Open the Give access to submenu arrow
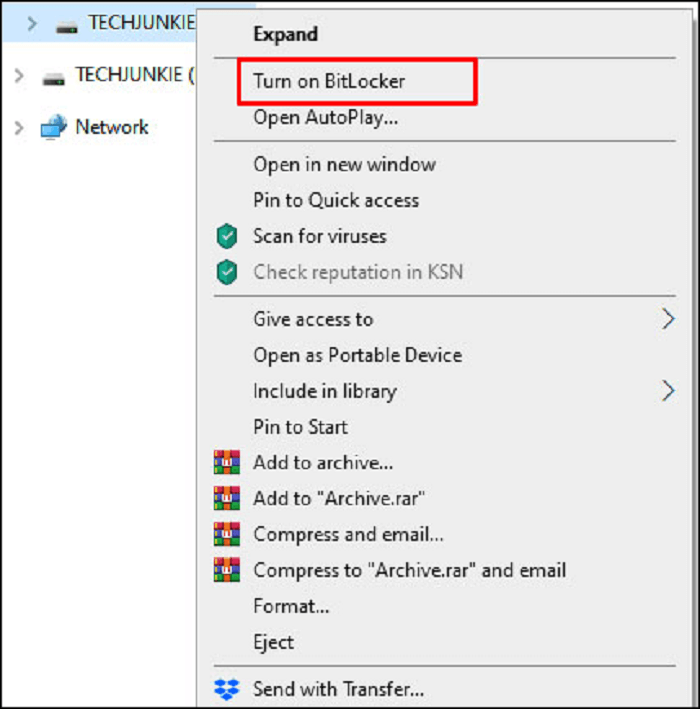 pos(668,319)
